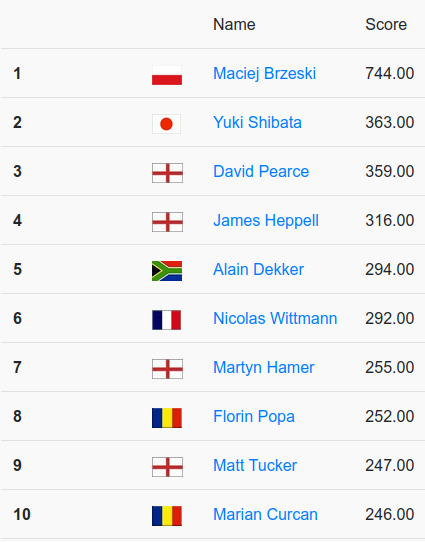This screenshot has height=542, width=425.
Task: Click the England flag beside David Pearce
Action: pos(167,173)
